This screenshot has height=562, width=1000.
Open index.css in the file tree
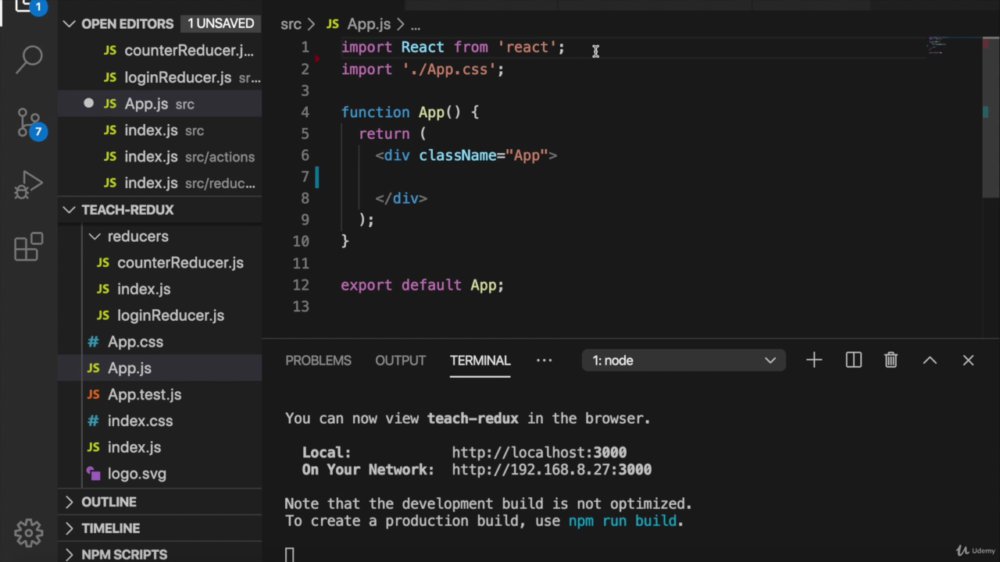click(160, 421)
